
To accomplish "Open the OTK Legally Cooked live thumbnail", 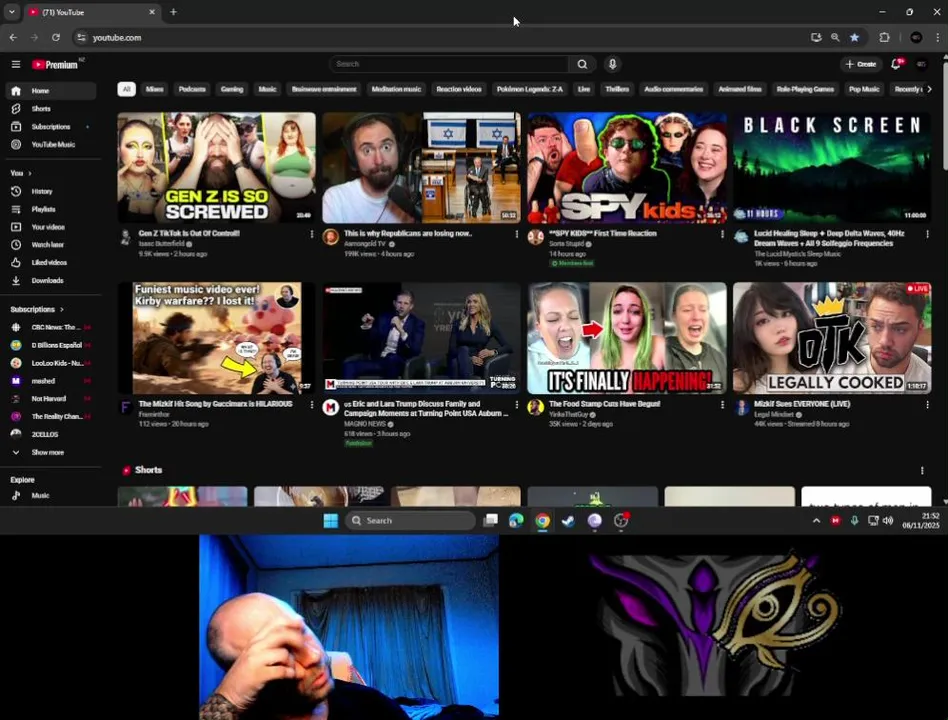I will [832, 338].
